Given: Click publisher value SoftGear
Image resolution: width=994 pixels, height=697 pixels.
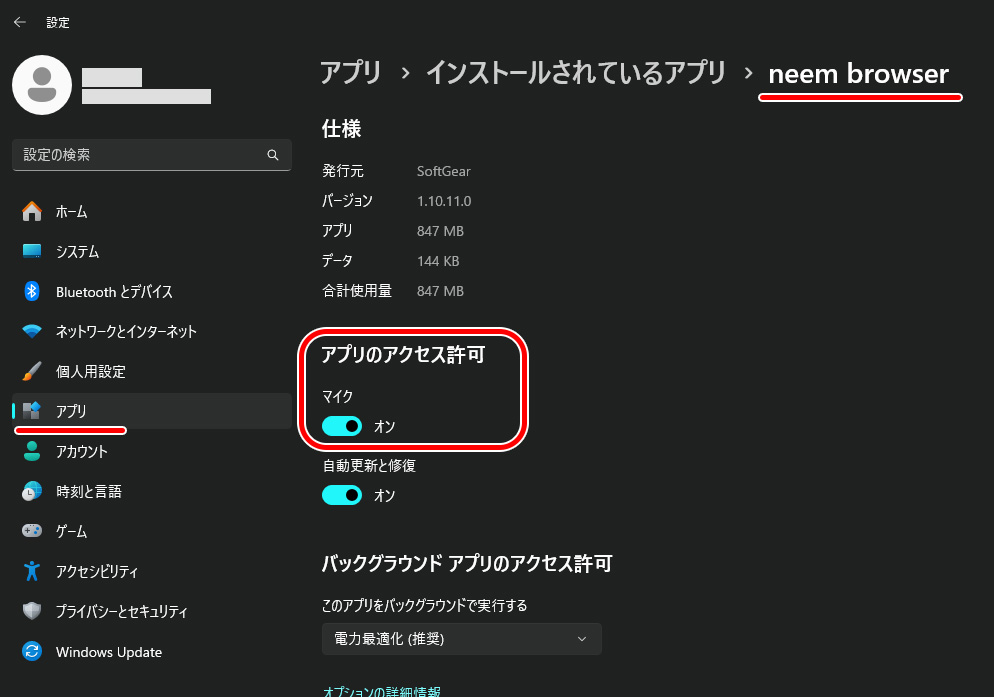Looking at the screenshot, I should click(x=444, y=171).
